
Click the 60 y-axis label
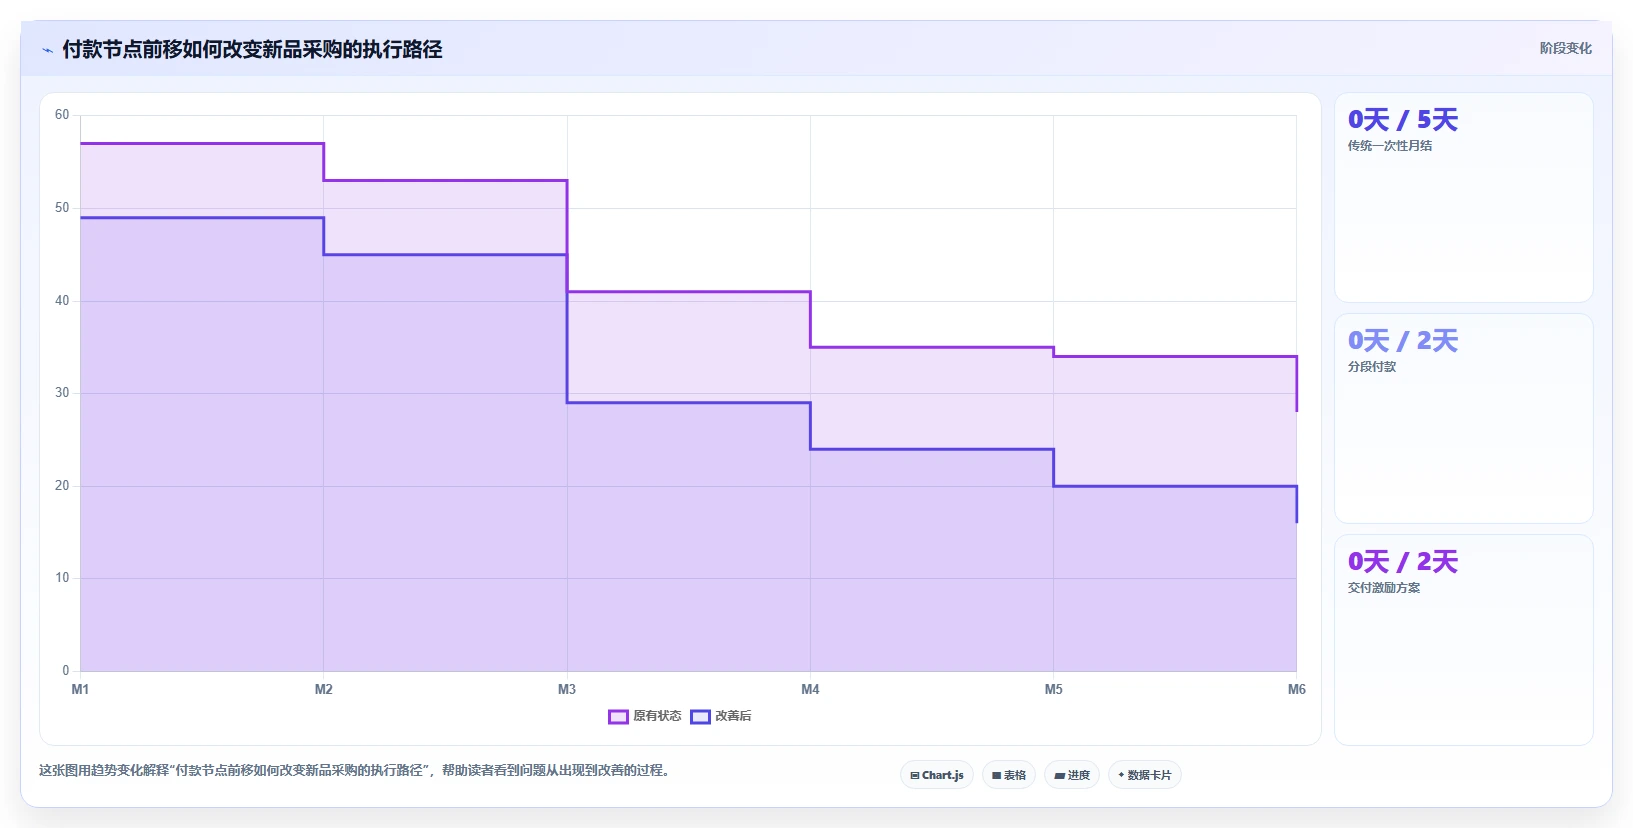click(x=62, y=115)
